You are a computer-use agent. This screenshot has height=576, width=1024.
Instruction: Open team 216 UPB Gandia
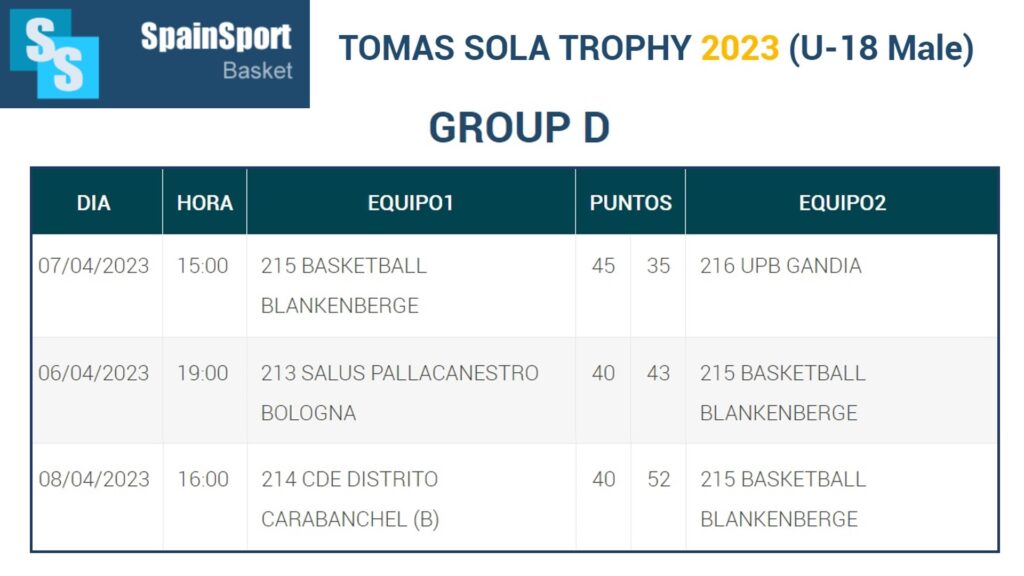point(780,266)
